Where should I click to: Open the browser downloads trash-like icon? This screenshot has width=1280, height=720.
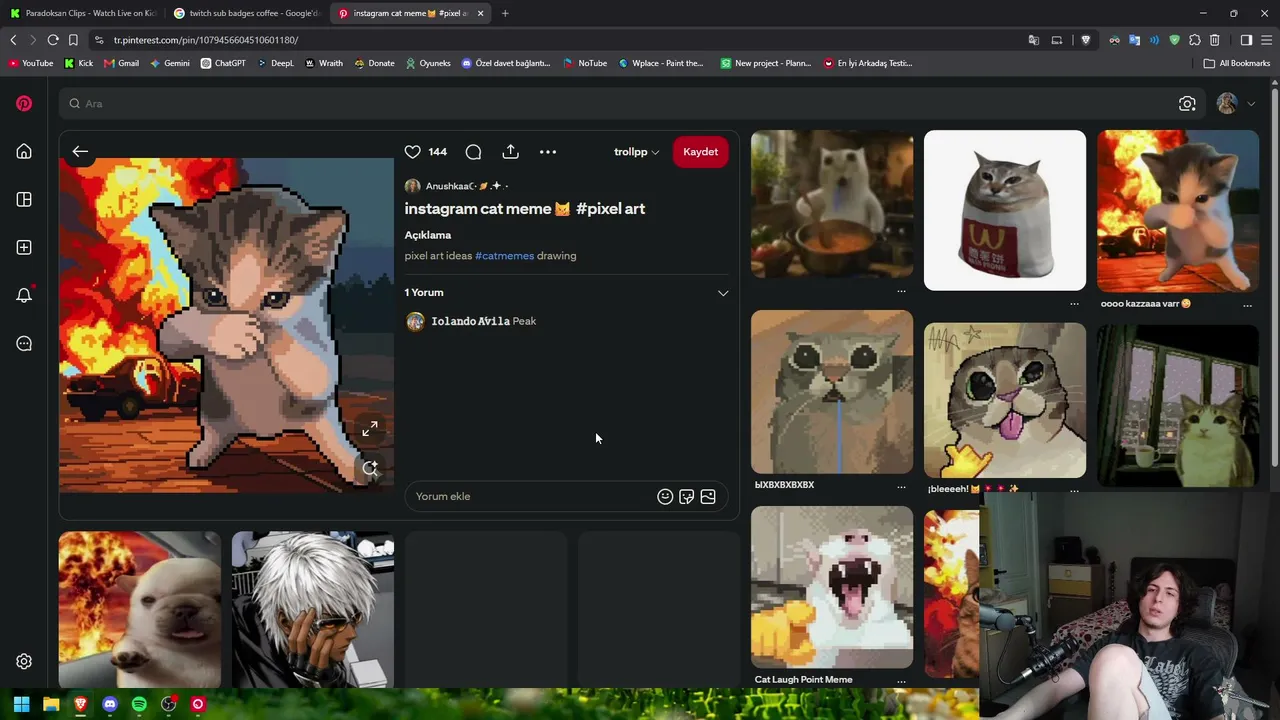point(1214,40)
